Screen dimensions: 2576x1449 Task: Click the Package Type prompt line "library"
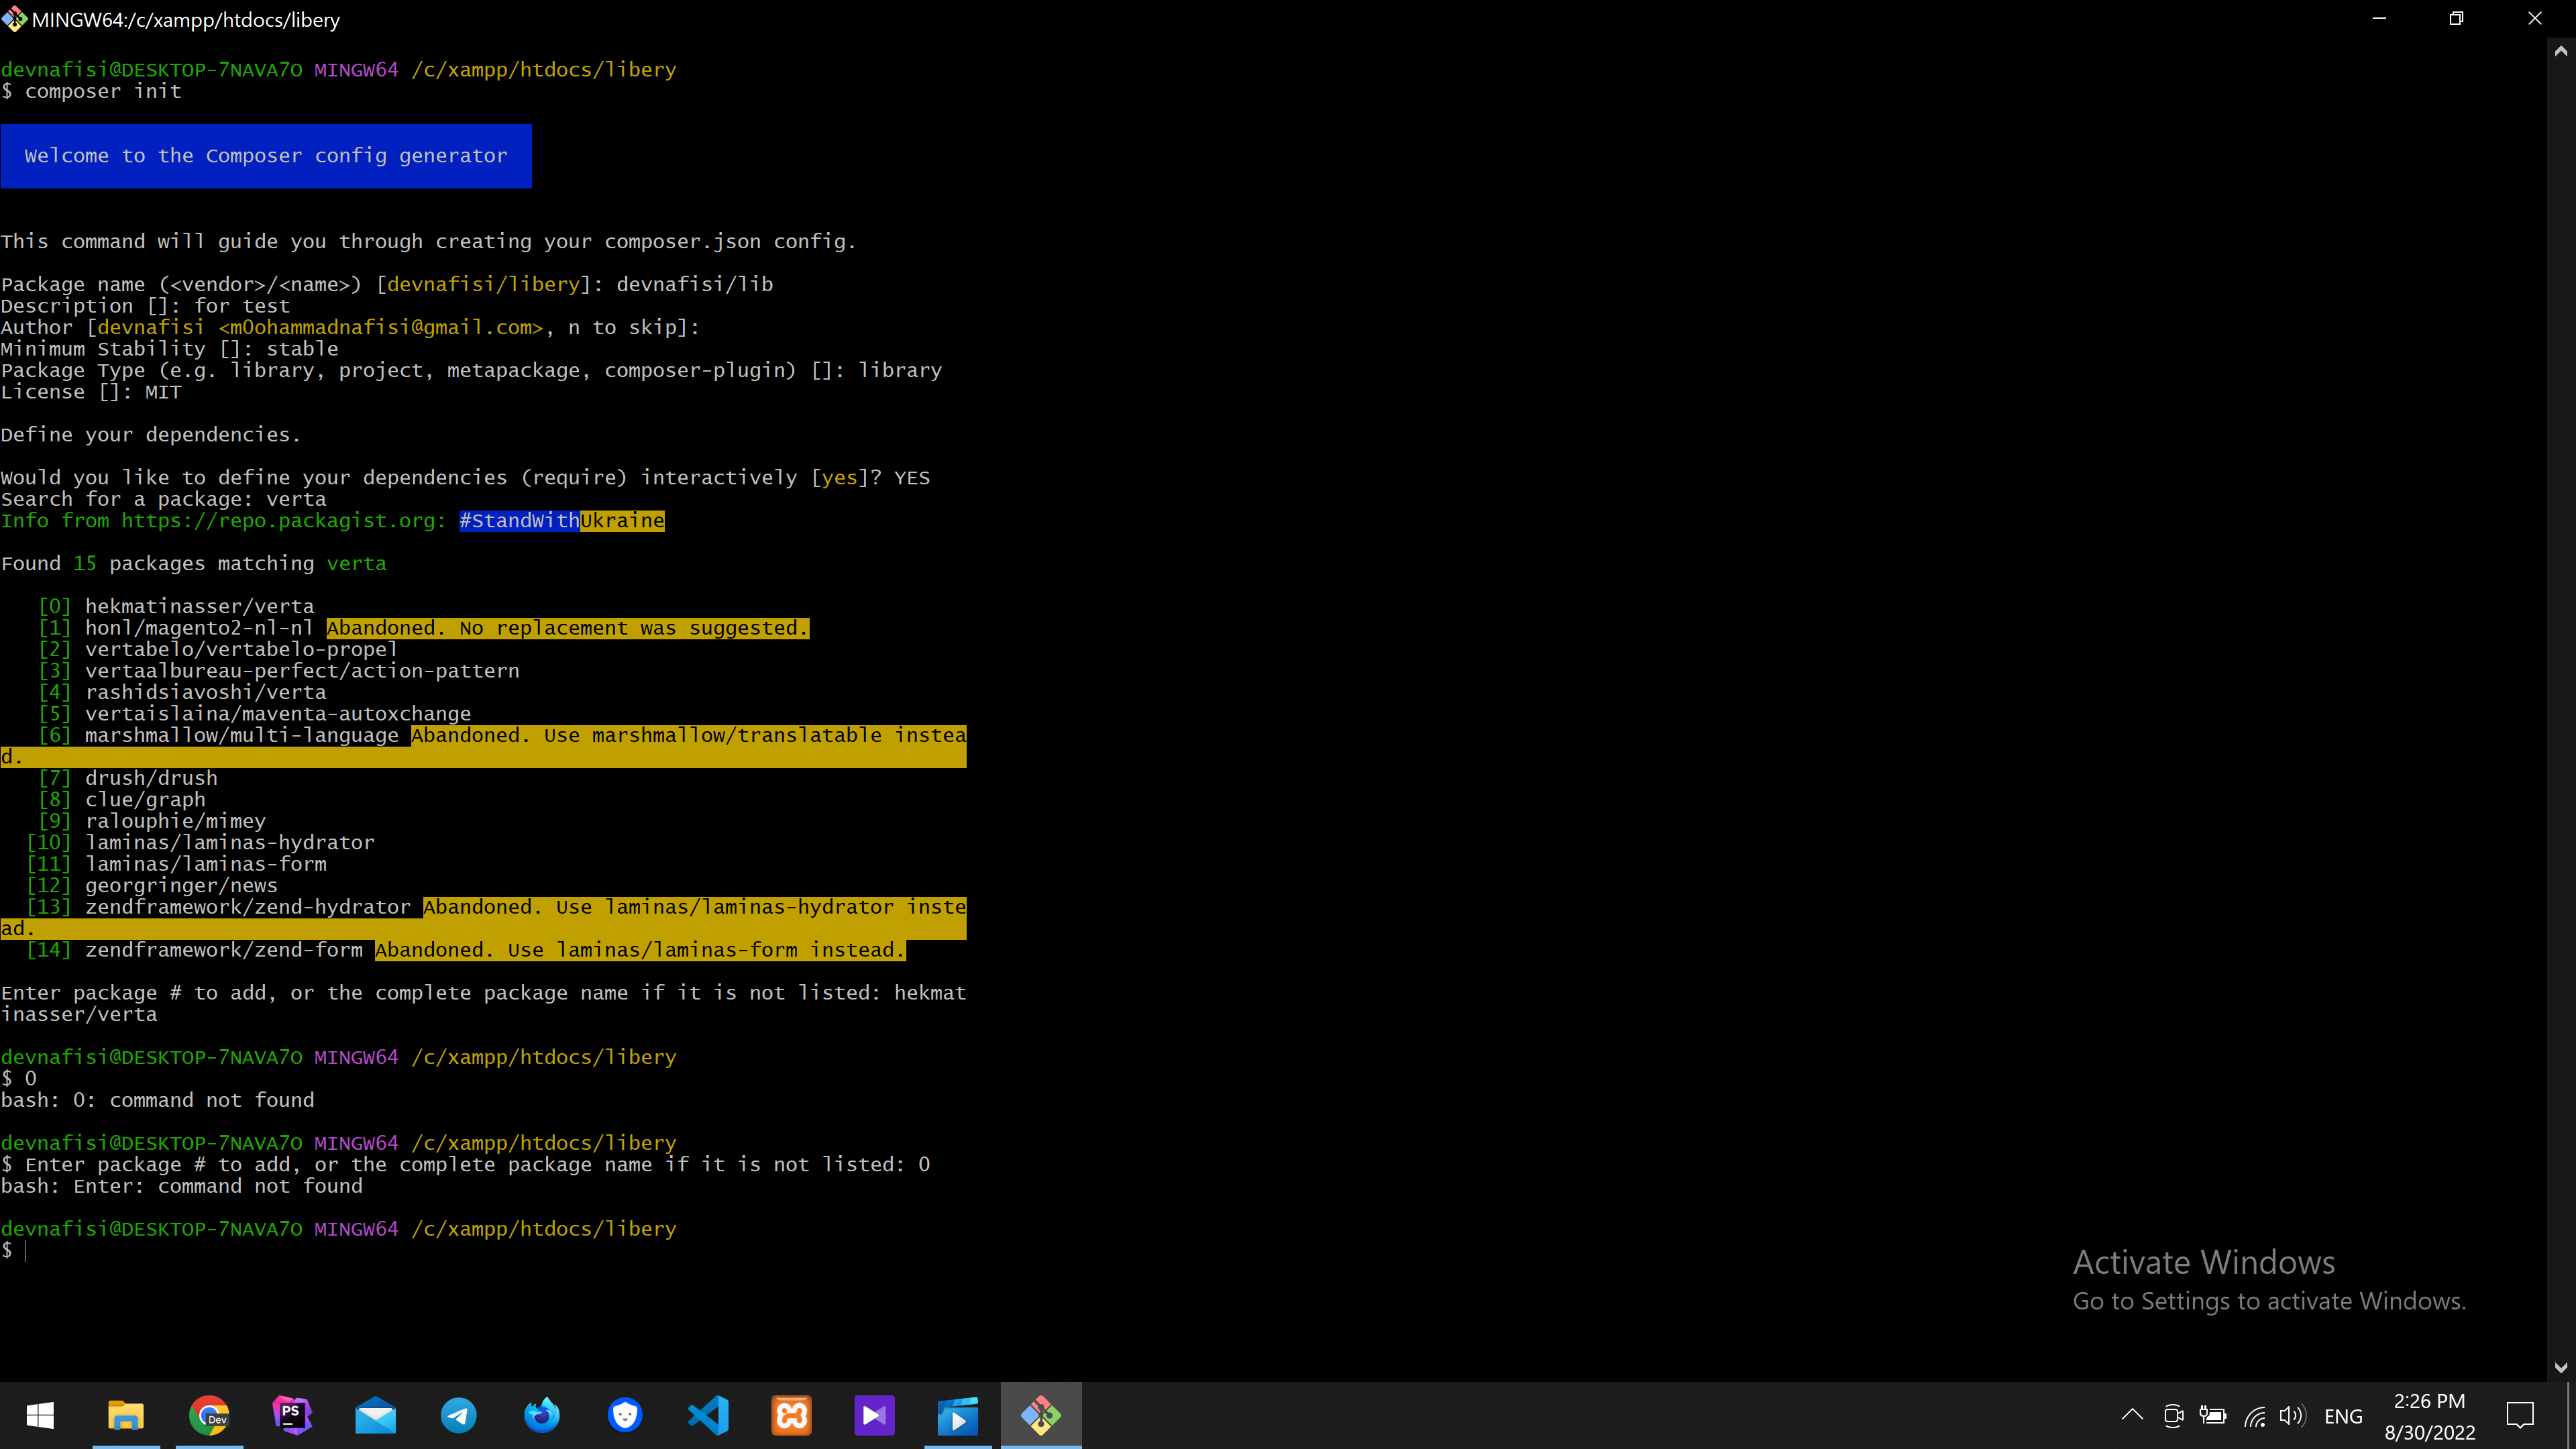[471, 370]
